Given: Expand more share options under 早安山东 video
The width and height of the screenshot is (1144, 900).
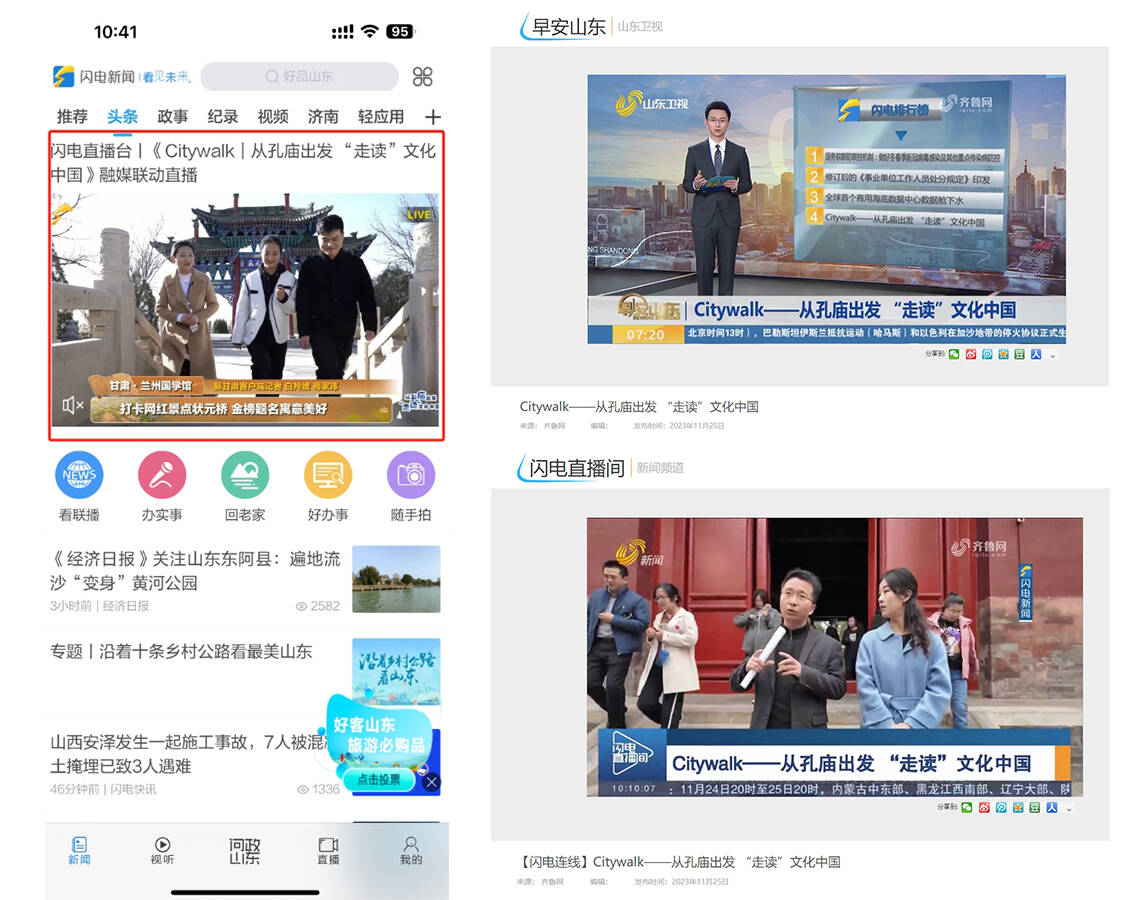Looking at the screenshot, I should coord(1053,356).
